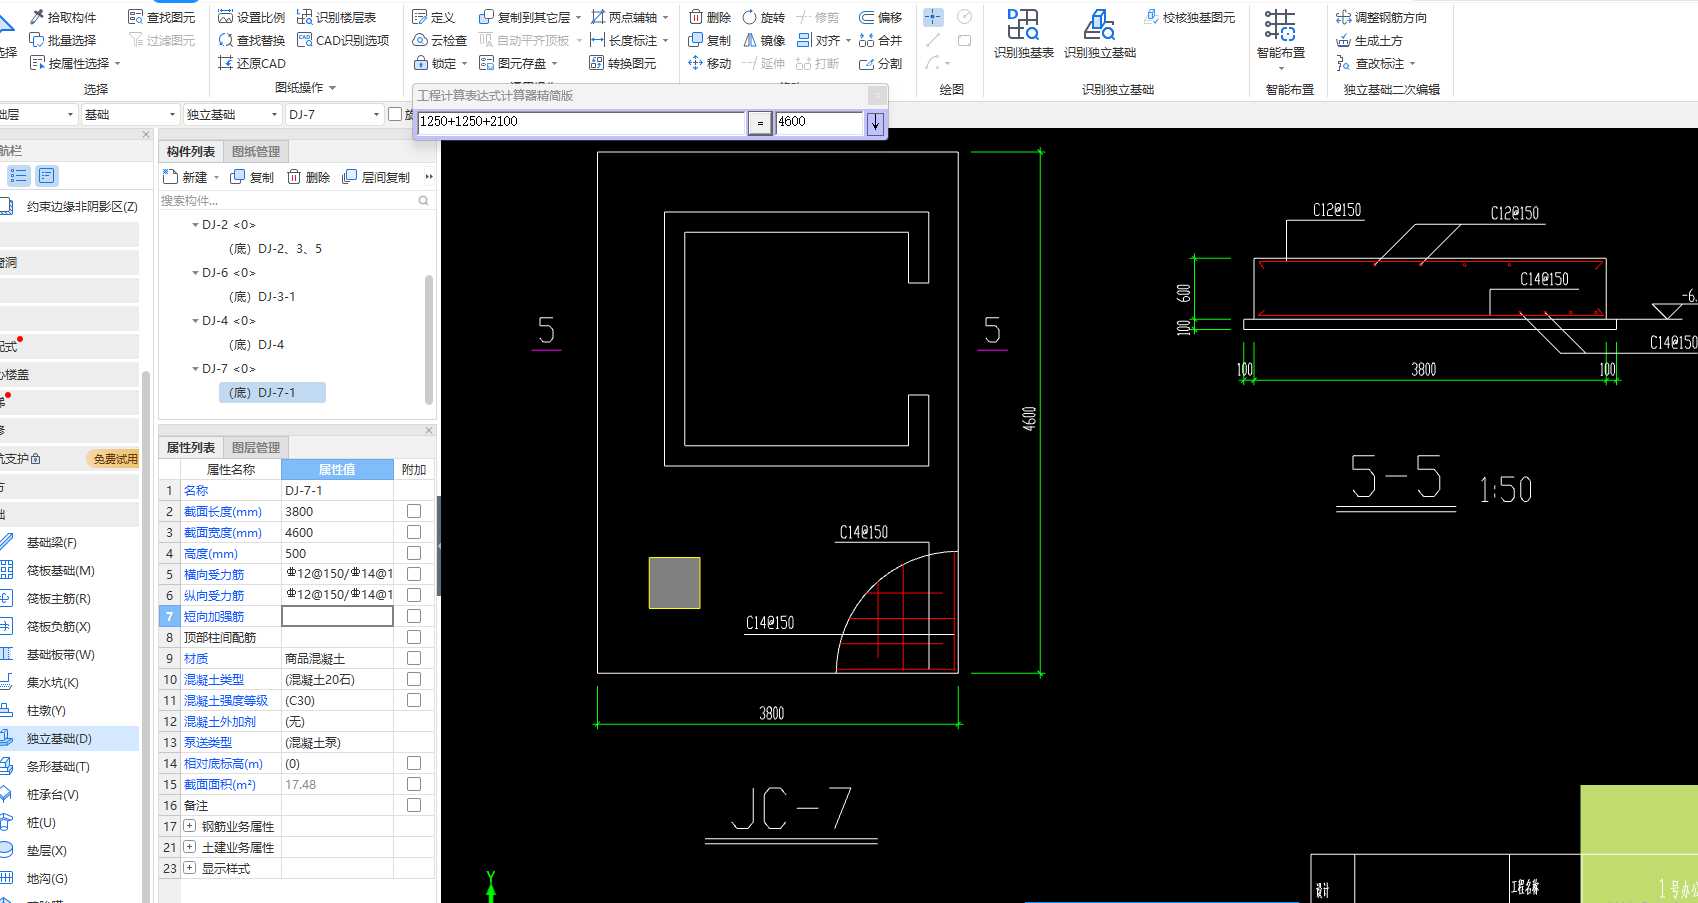Select 条形基础(T) in navigation list
Image resolution: width=1698 pixels, height=903 pixels.
click(x=58, y=767)
